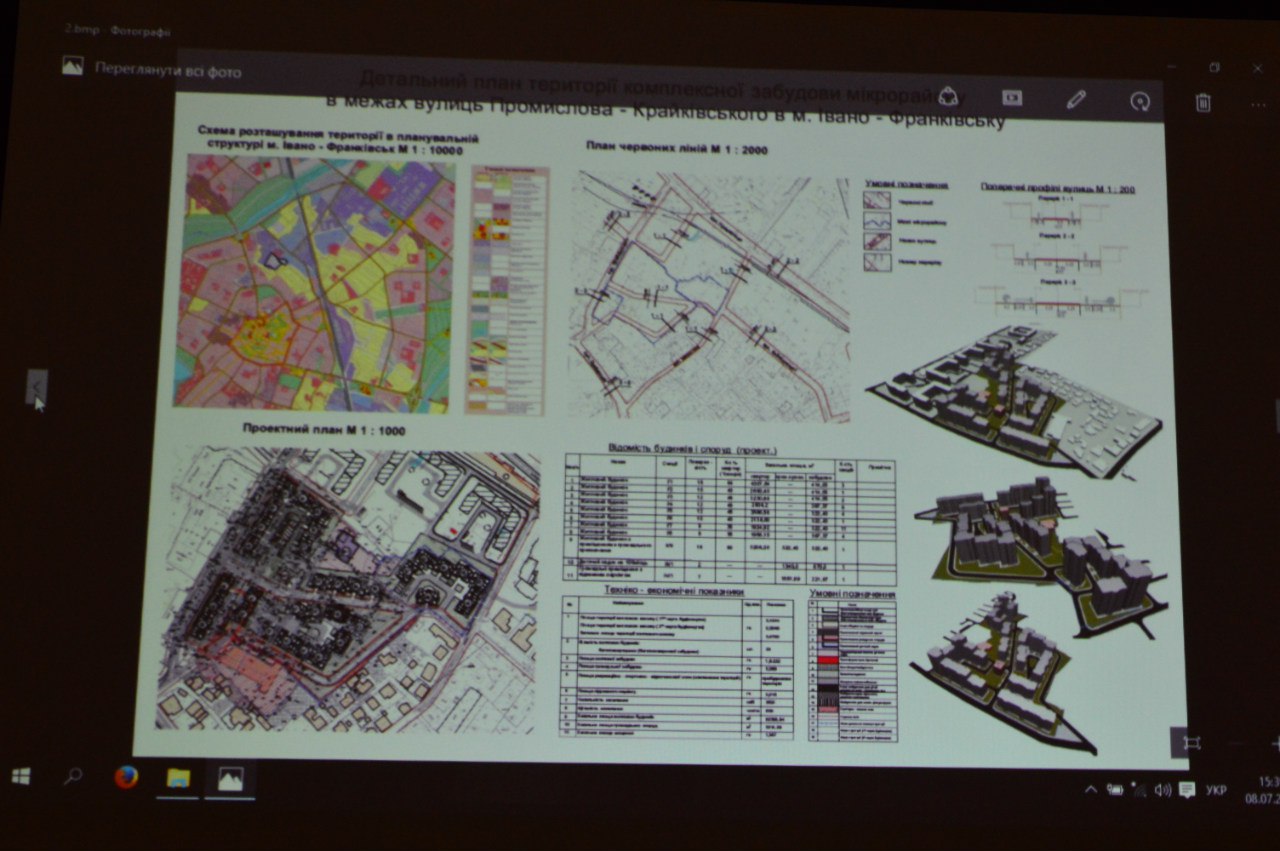1280x851 pixels.
Task: Click the zoom in plus button
Action: coord(1275,743)
